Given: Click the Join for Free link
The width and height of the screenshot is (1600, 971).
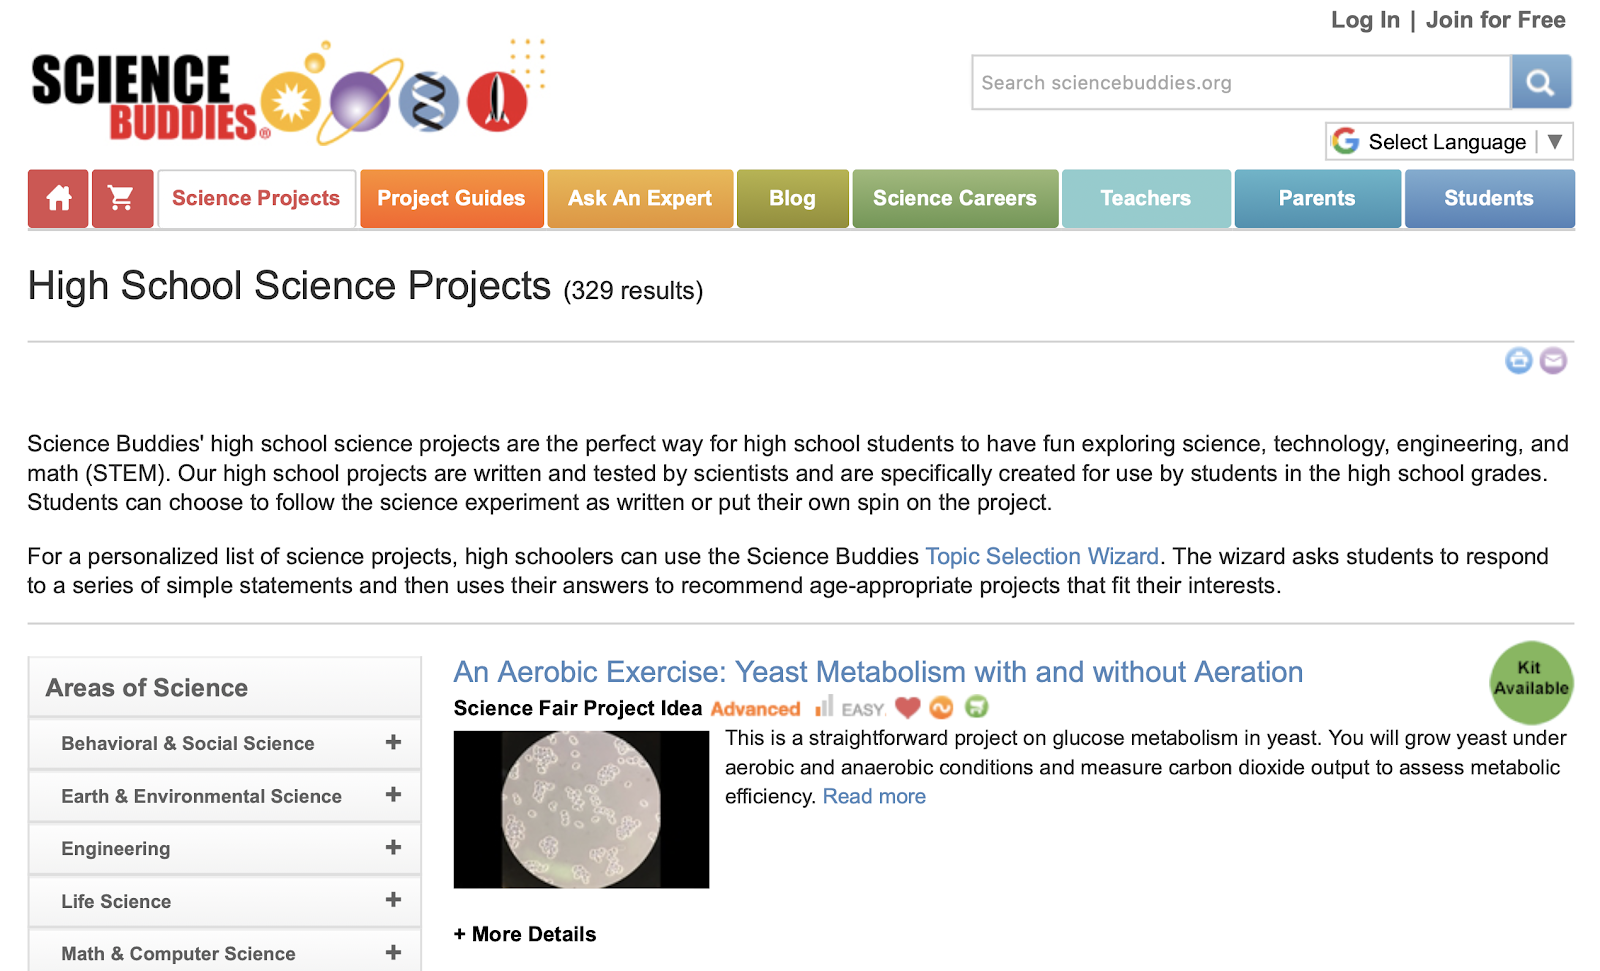Looking at the screenshot, I should [1495, 20].
